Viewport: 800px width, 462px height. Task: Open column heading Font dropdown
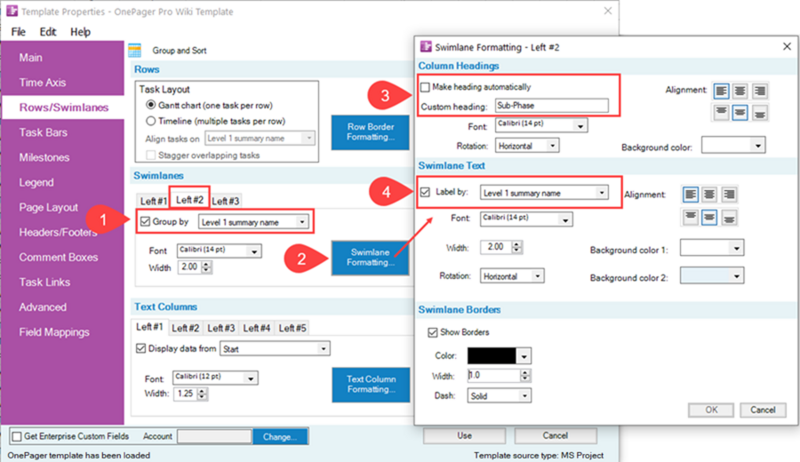click(x=541, y=125)
